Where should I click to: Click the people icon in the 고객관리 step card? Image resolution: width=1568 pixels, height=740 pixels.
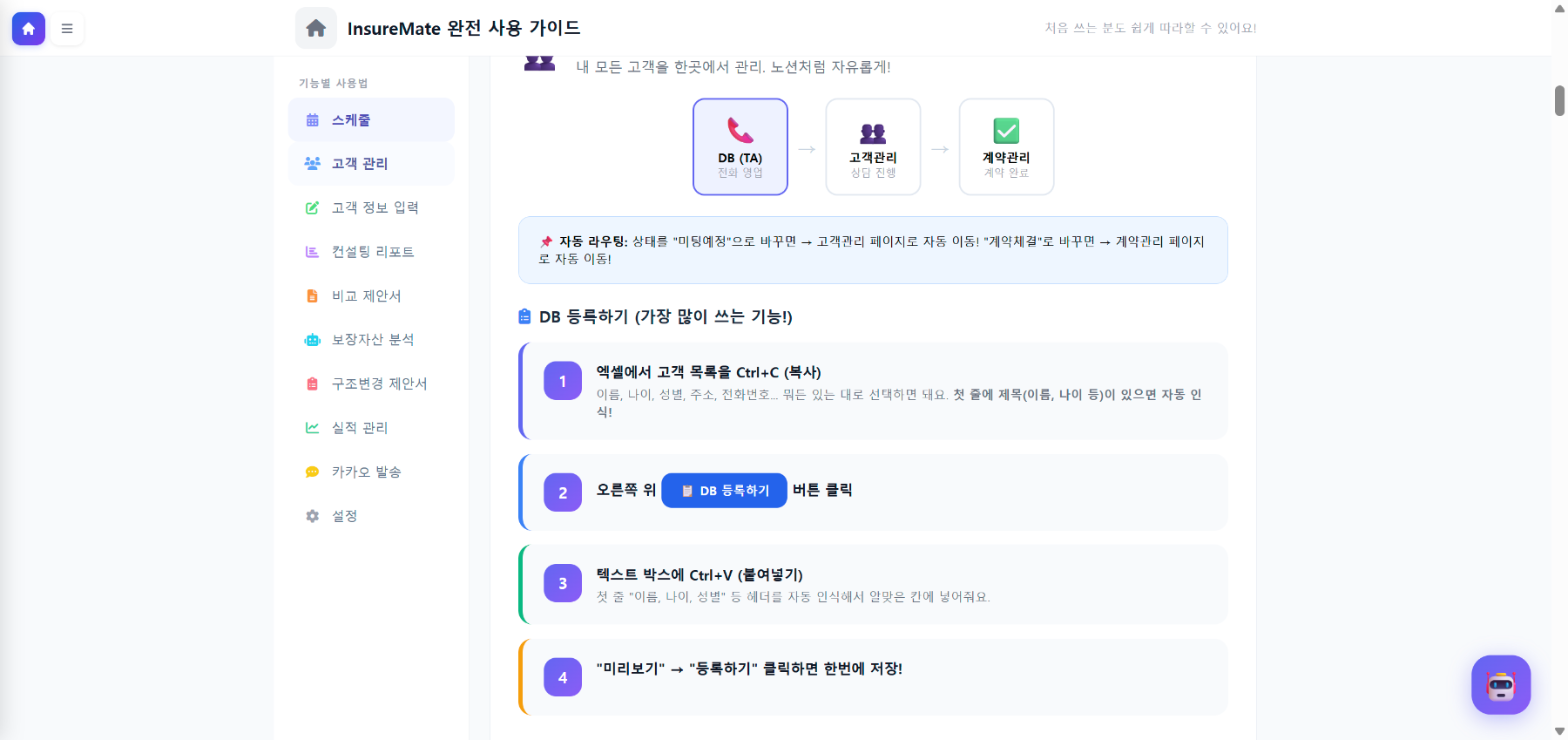[x=873, y=132]
